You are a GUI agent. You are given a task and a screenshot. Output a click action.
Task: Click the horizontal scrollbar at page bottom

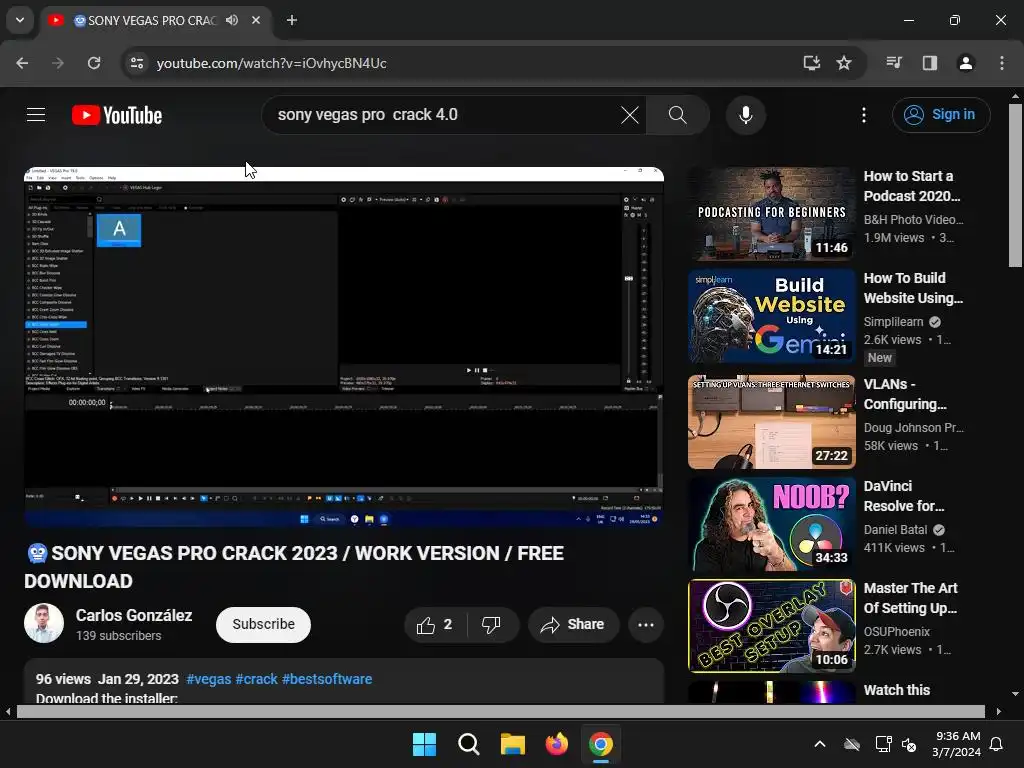500,711
